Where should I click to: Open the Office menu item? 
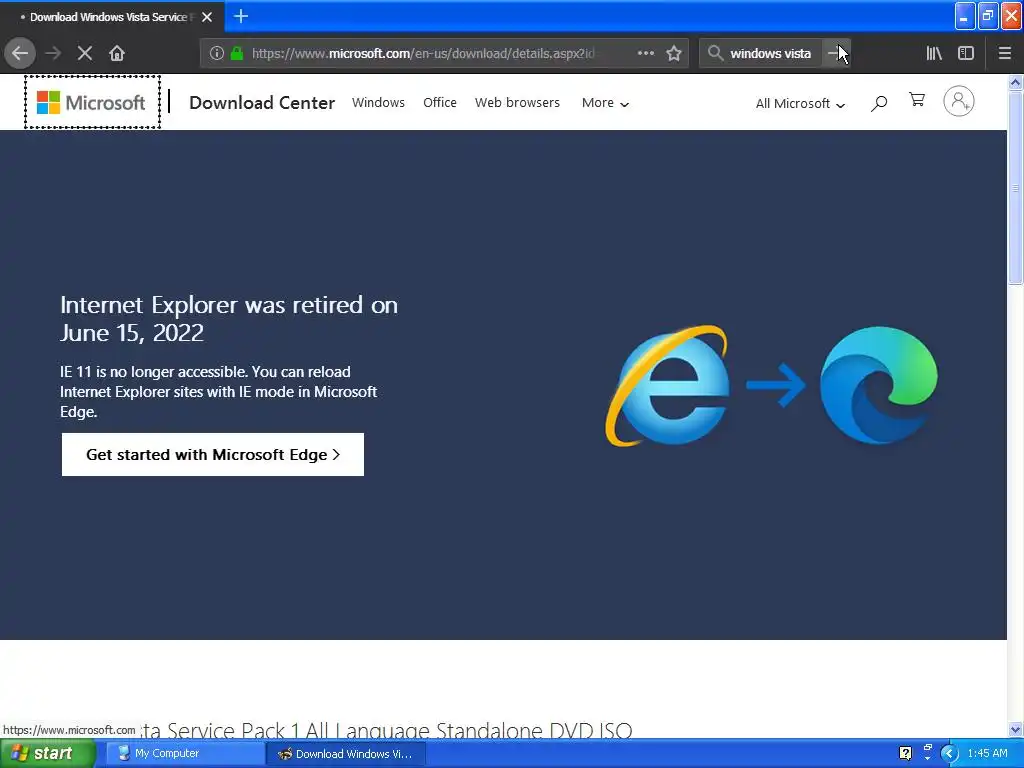440,103
